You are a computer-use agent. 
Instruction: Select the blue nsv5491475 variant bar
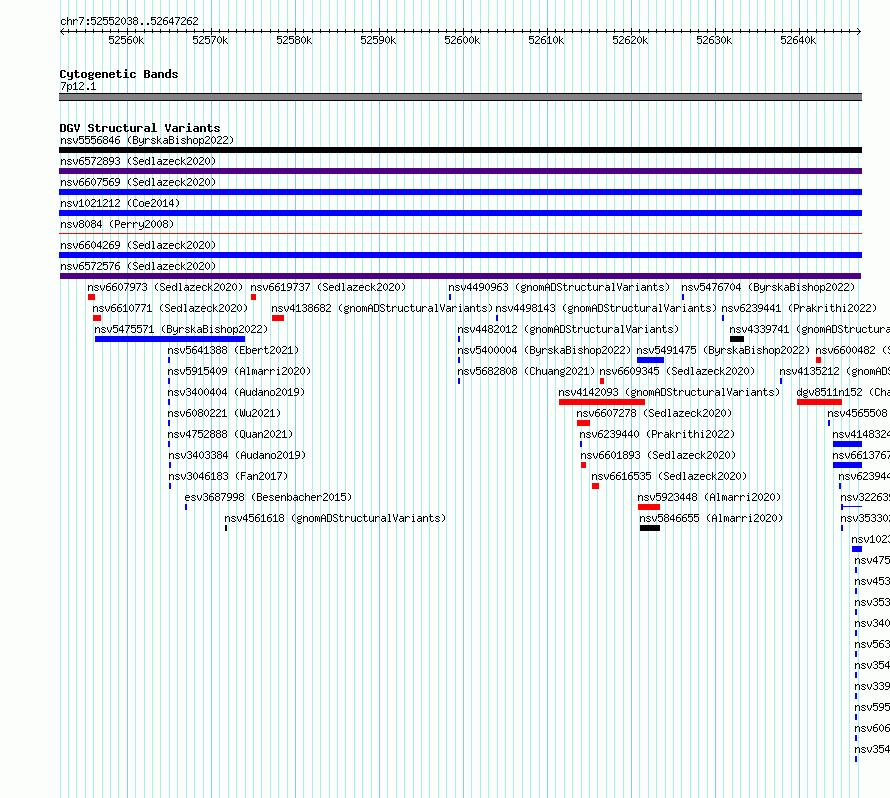650,360
